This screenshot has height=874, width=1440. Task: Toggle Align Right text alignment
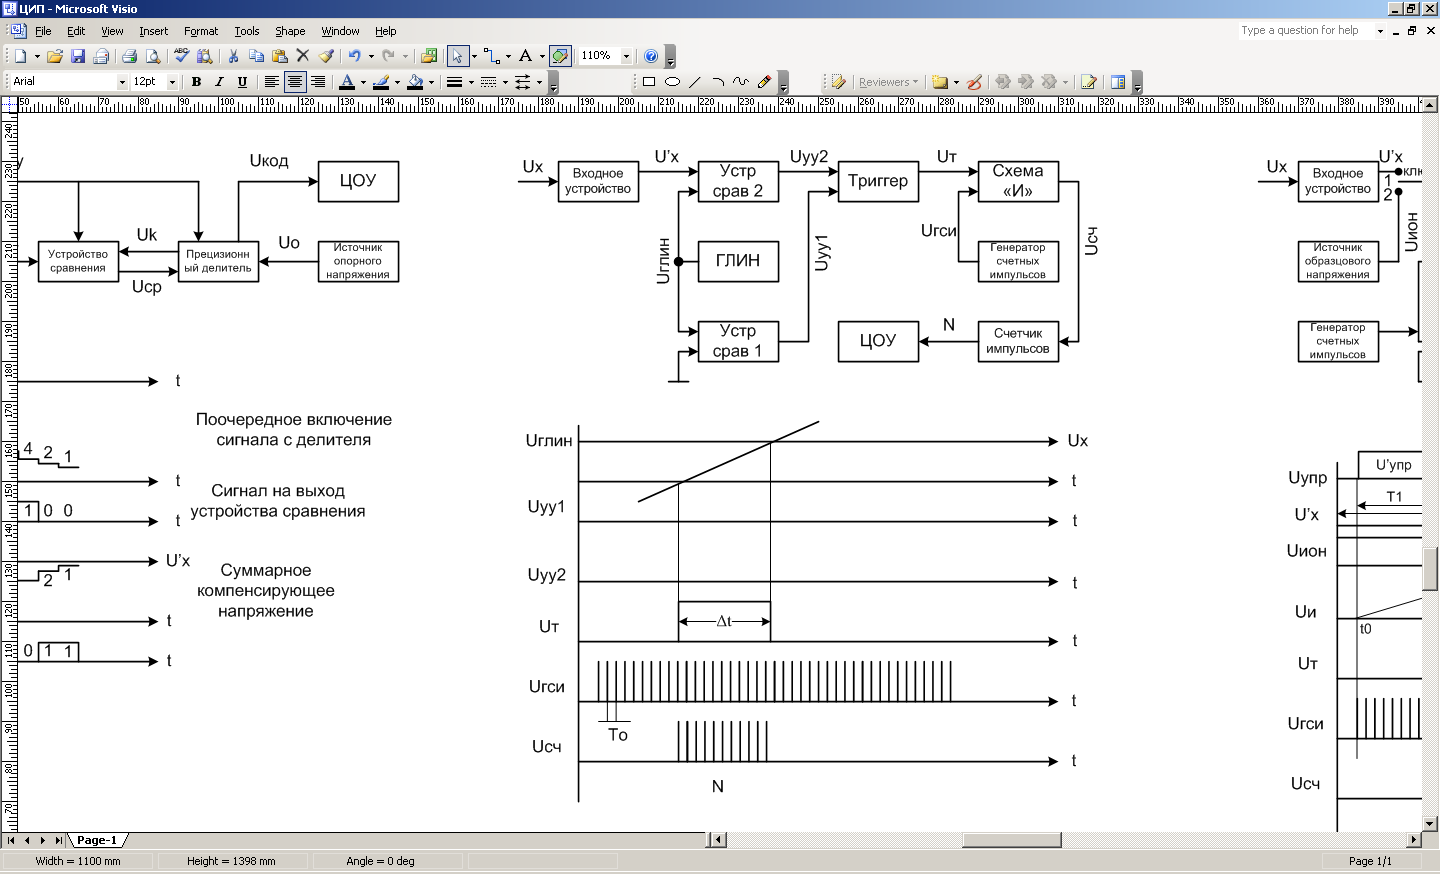pos(317,82)
